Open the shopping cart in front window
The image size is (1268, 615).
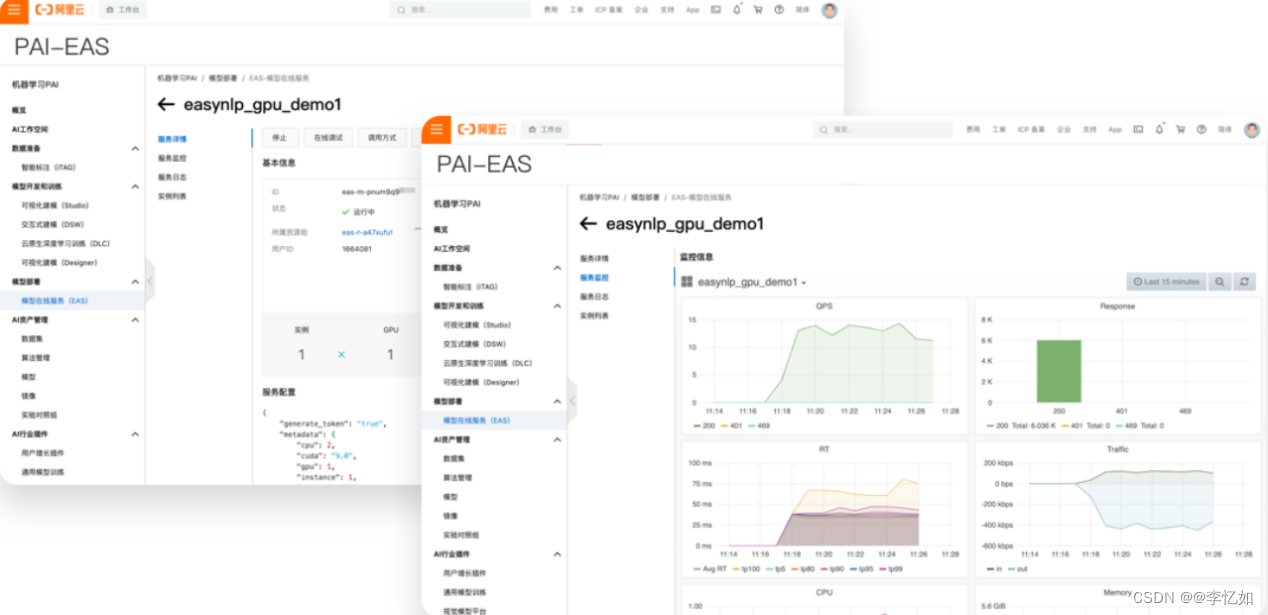pos(1180,129)
